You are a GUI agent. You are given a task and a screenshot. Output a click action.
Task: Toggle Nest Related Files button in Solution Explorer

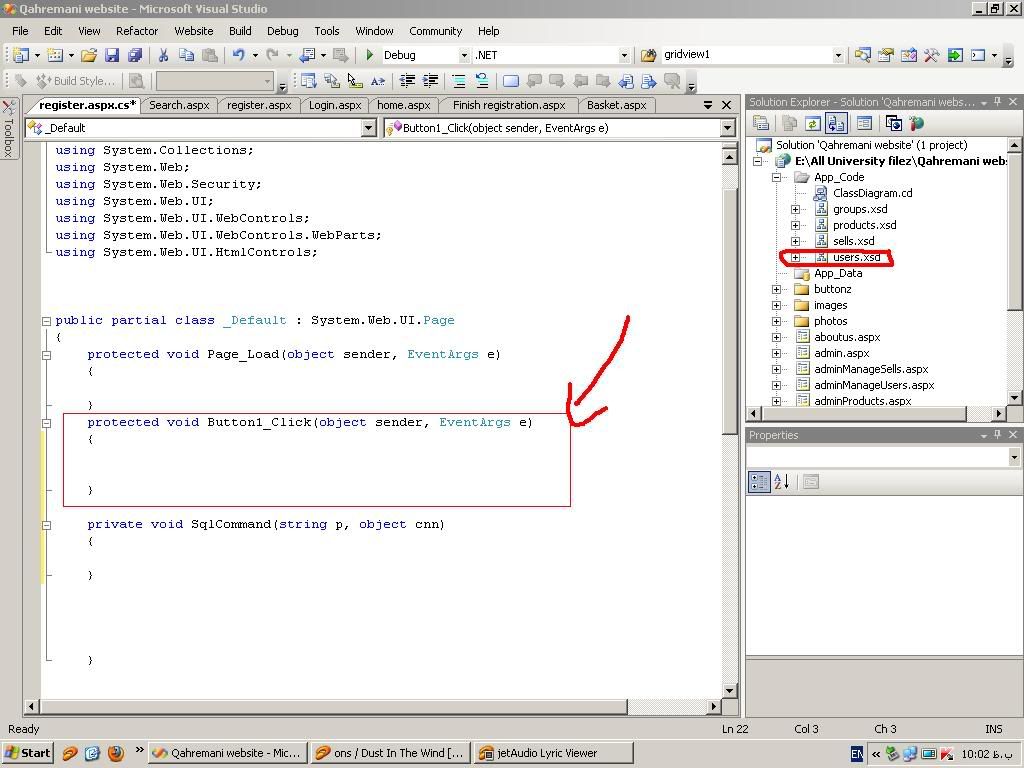[x=836, y=123]
